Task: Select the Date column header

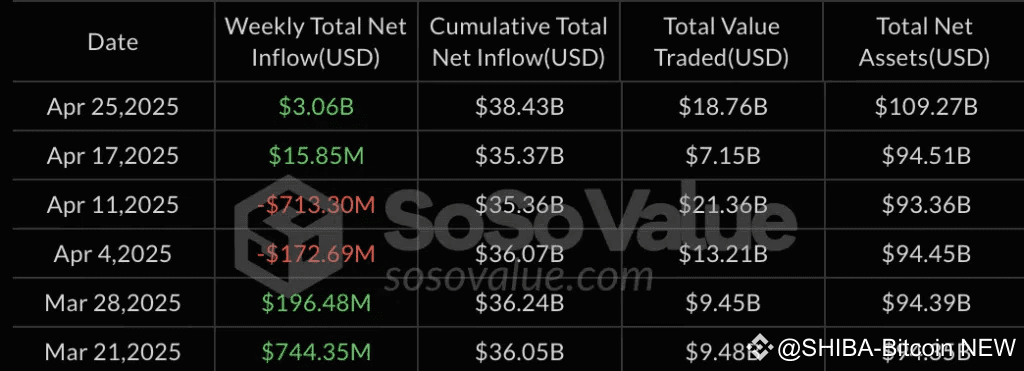Action: pyautogui.click(x=113, y=42)
